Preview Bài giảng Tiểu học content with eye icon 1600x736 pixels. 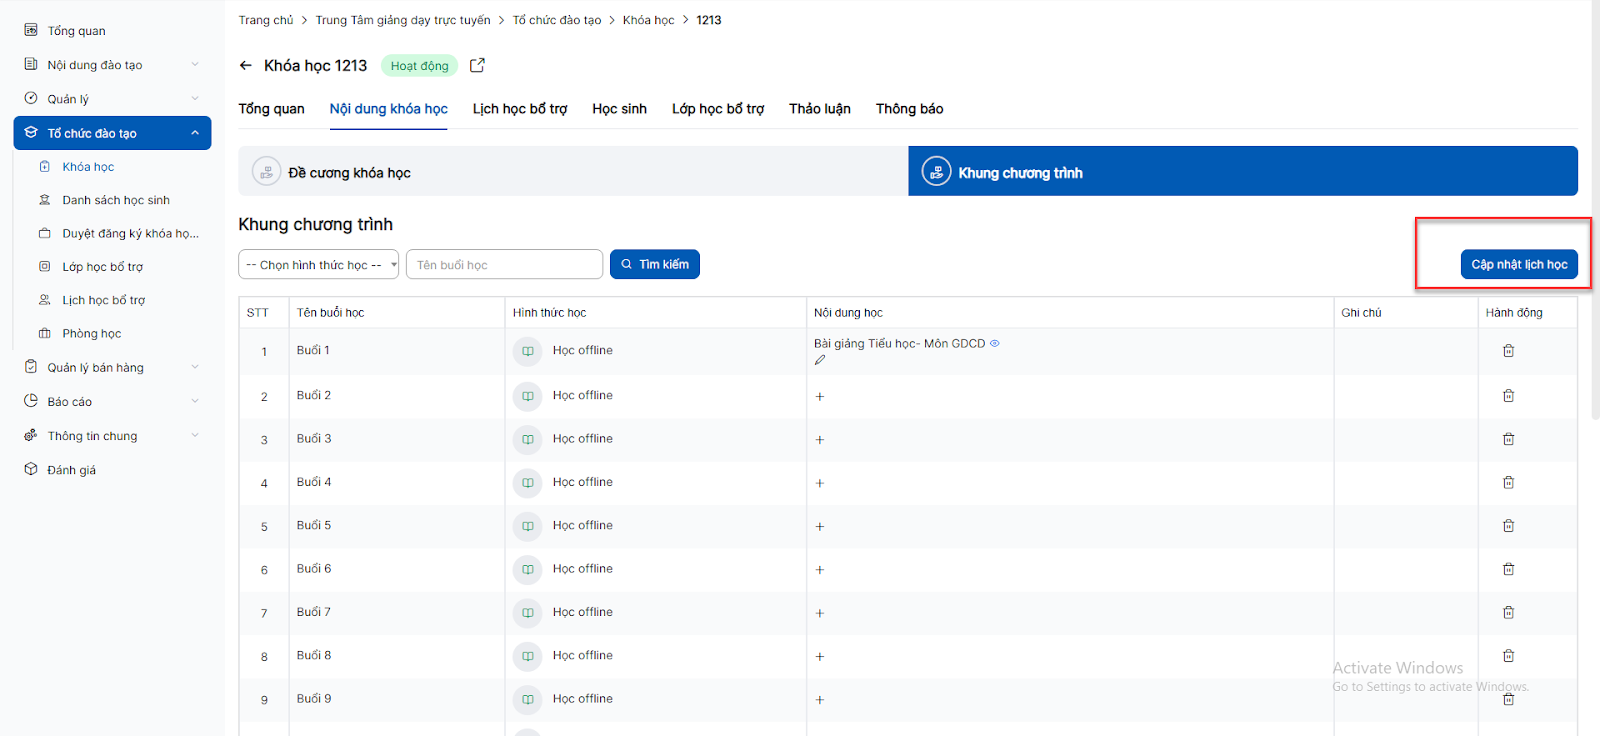click(x=995, y=343)
